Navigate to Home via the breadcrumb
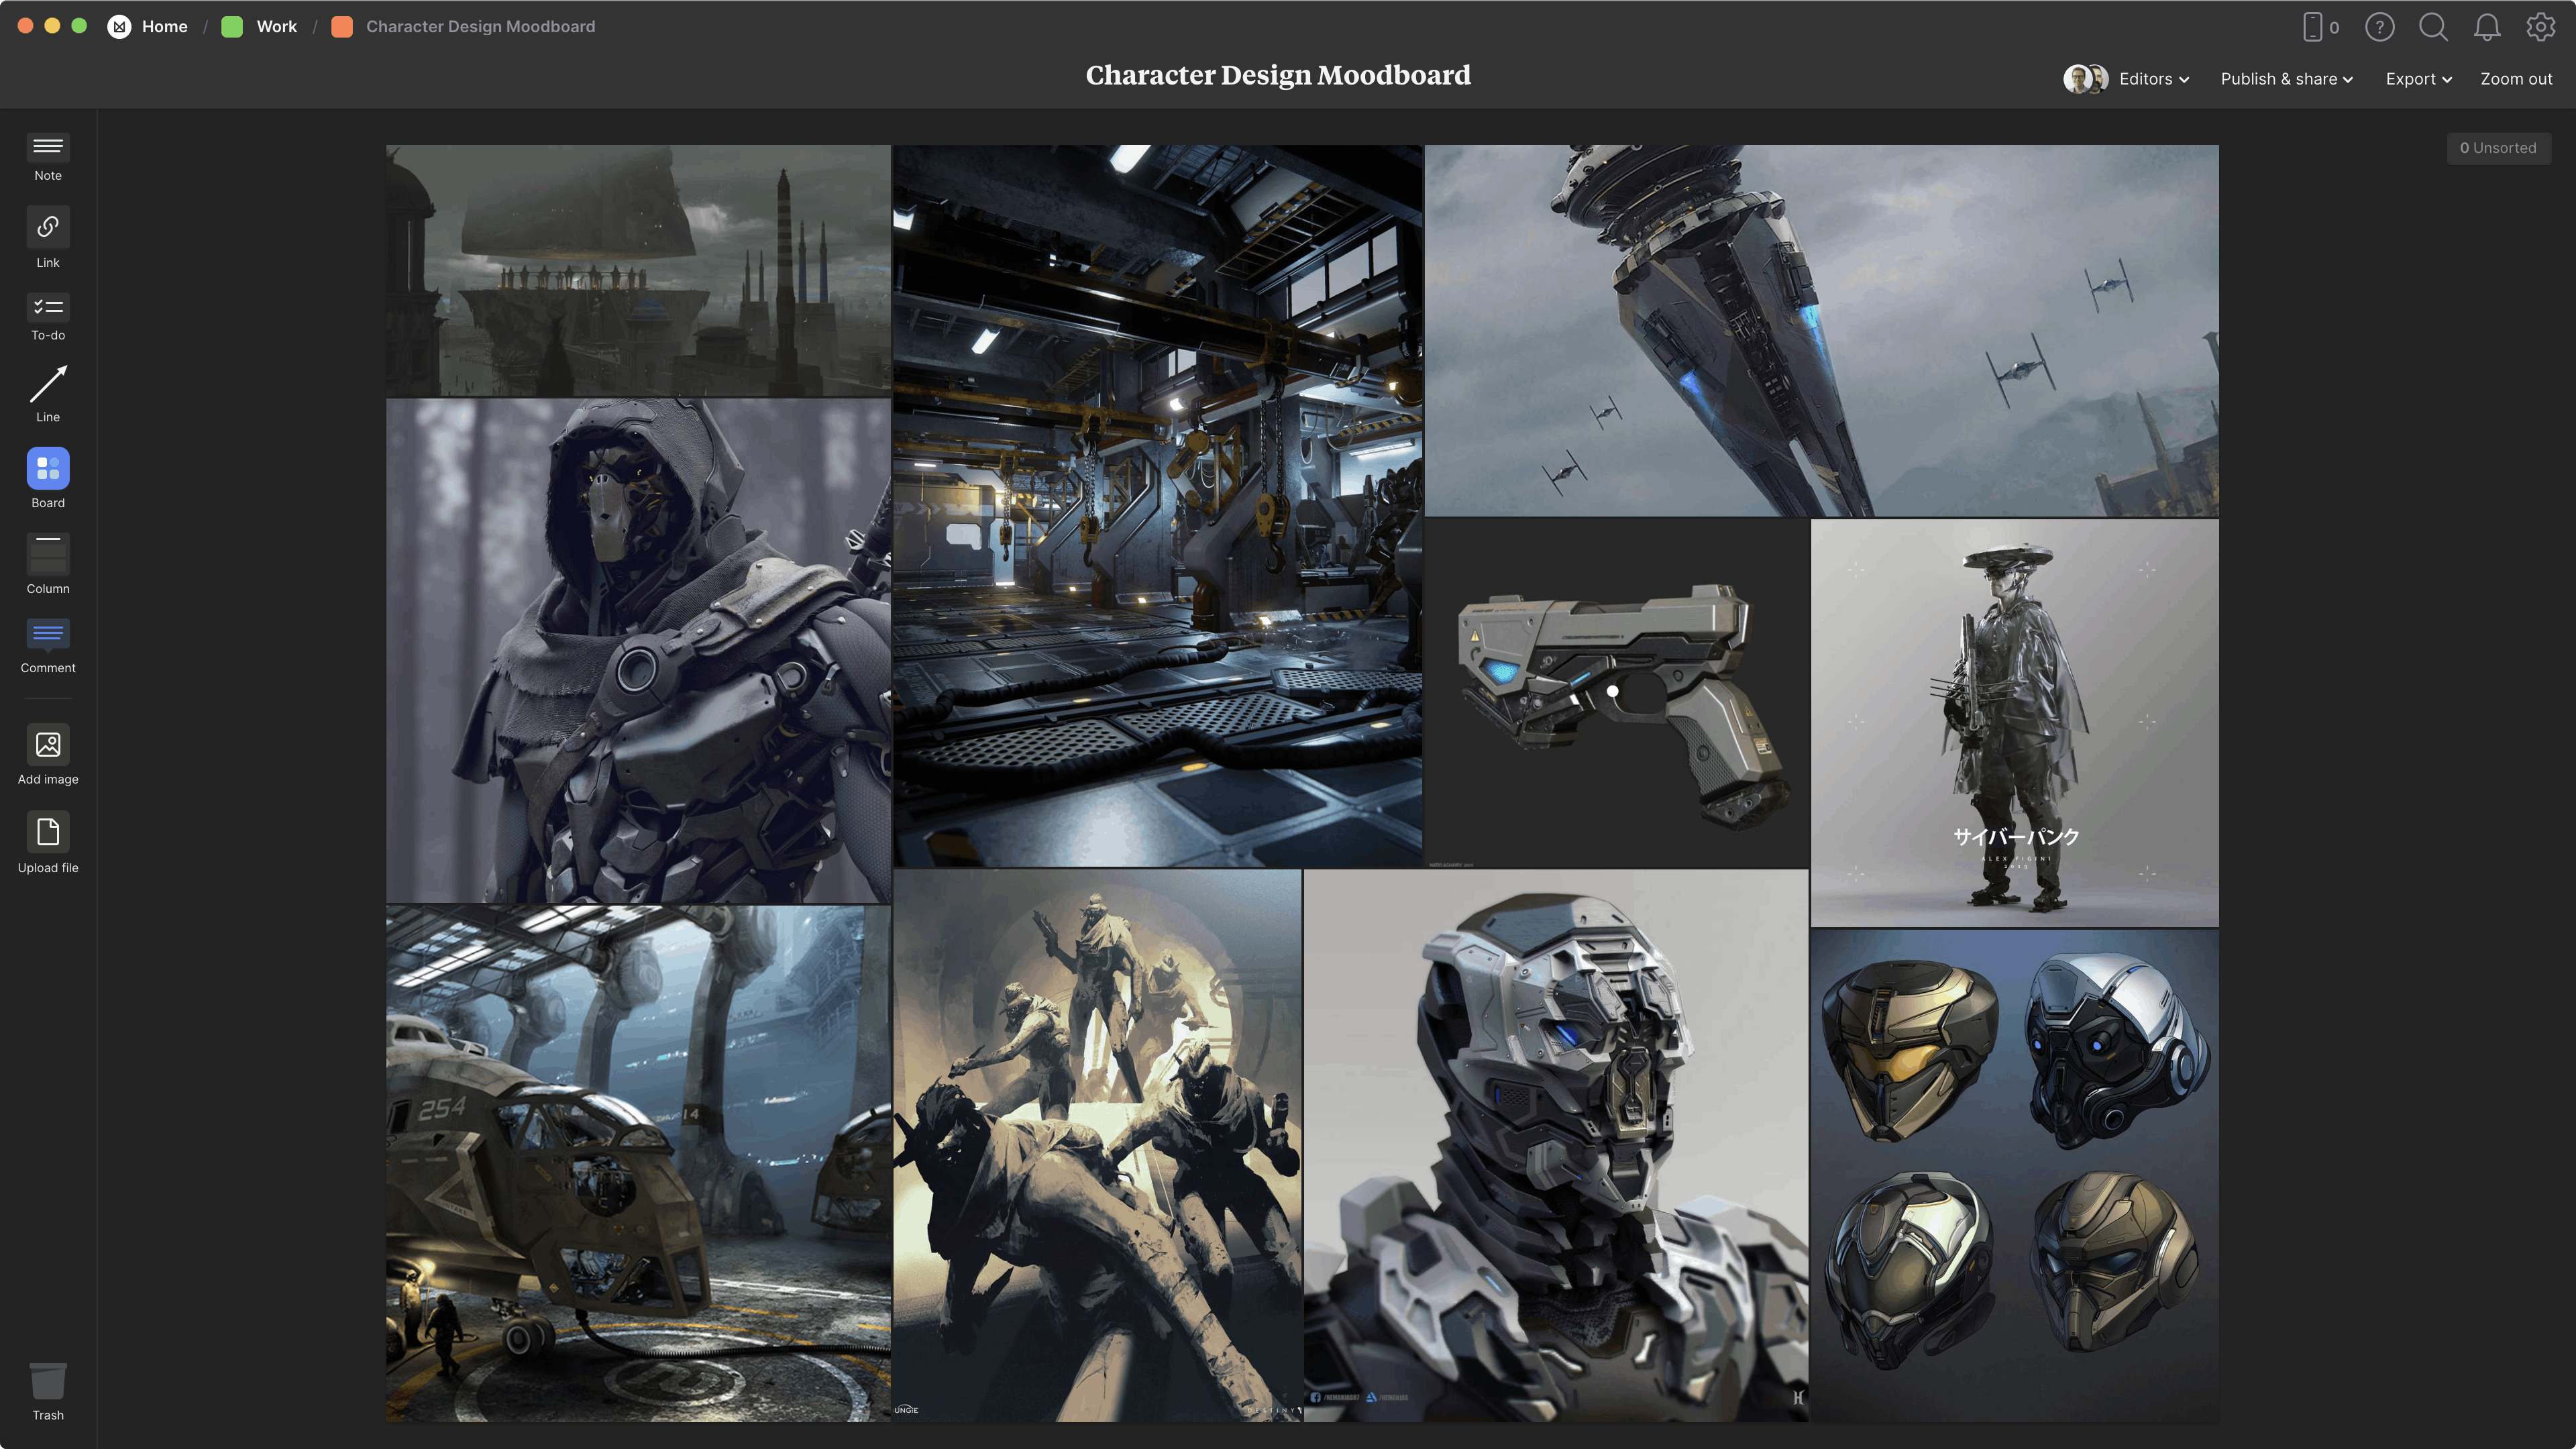2576x1449 pixels. (x=164, y=26)
